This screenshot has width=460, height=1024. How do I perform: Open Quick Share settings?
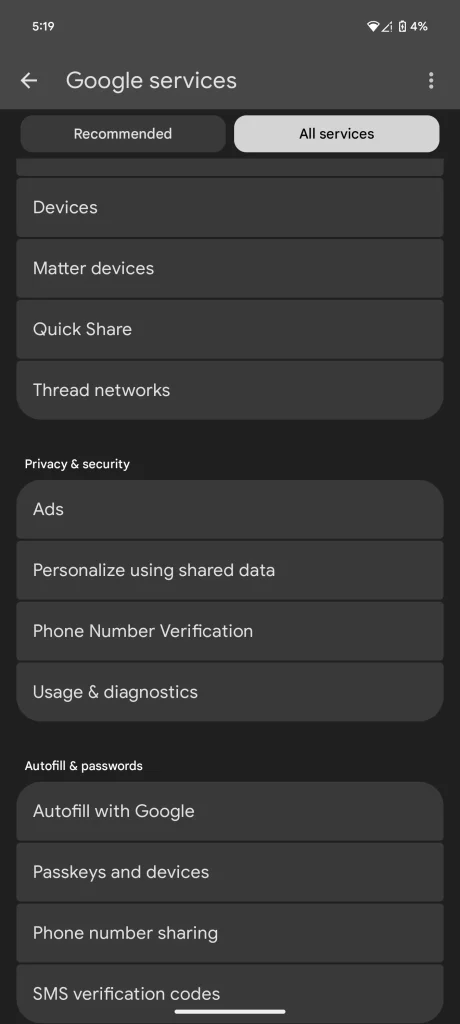click(x=230, y=329)
